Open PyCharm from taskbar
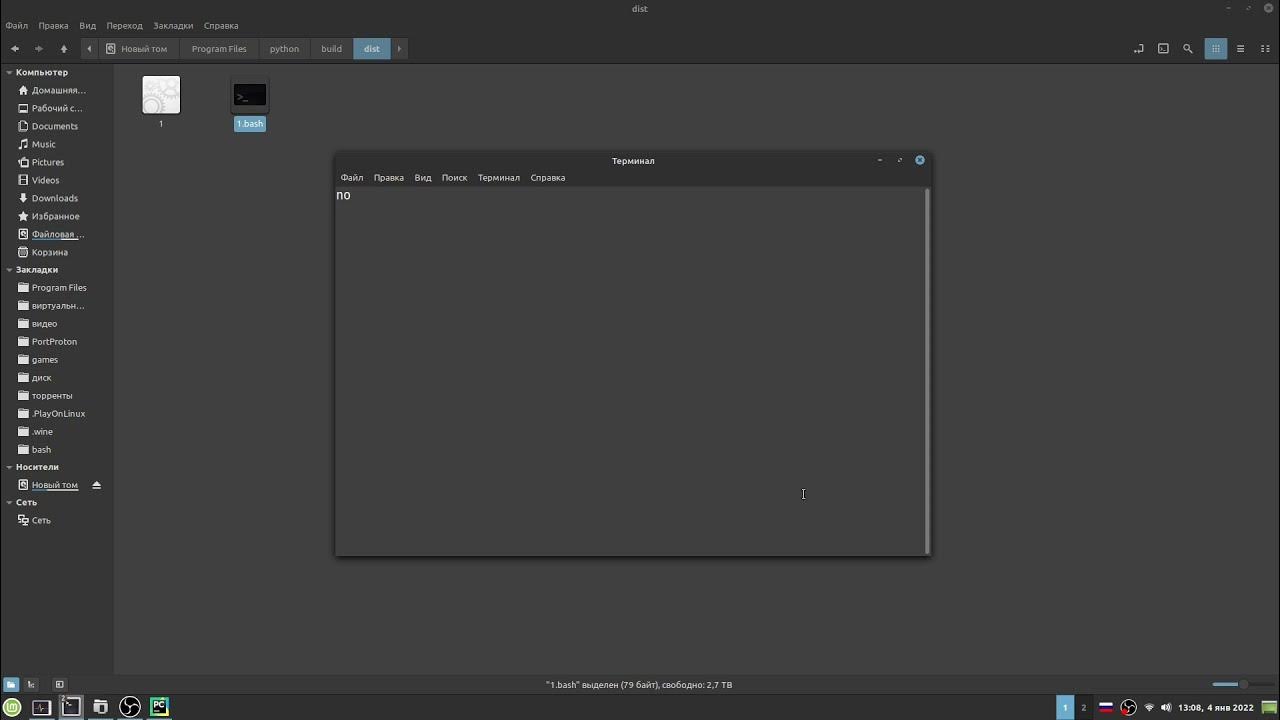Image resolution: width=1280 pixels, height=720 pixels. (x=159, y=707)
